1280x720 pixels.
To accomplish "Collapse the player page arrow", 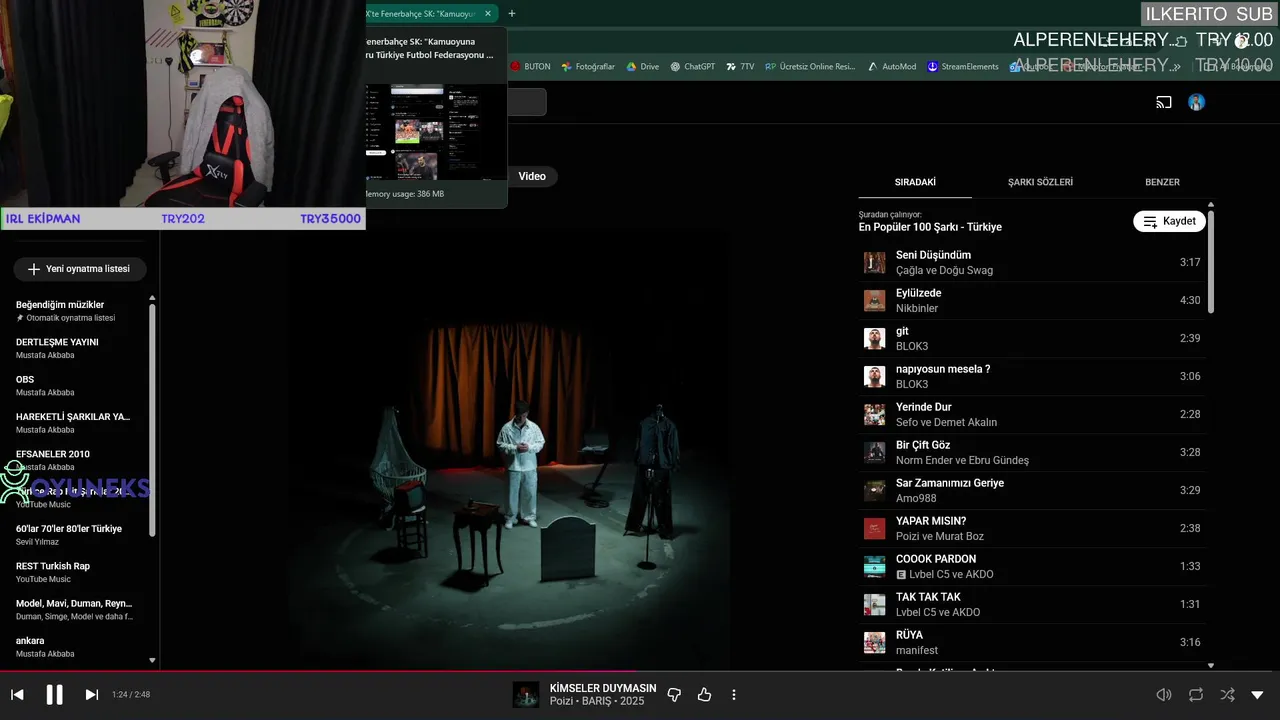I will pos(1258,694).
